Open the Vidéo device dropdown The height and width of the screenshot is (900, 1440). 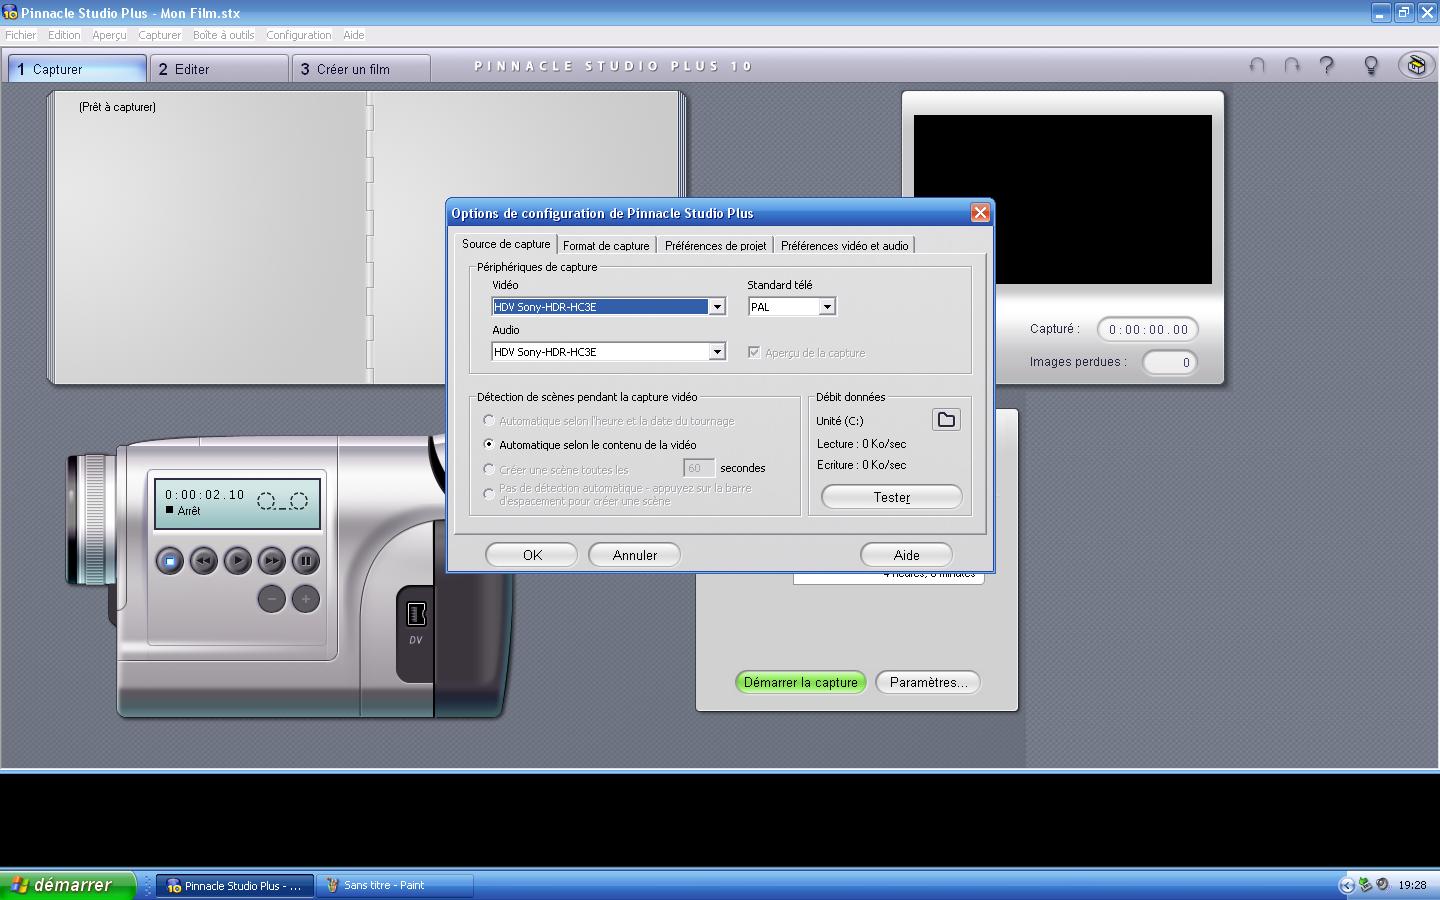click(x=717, y=307)
